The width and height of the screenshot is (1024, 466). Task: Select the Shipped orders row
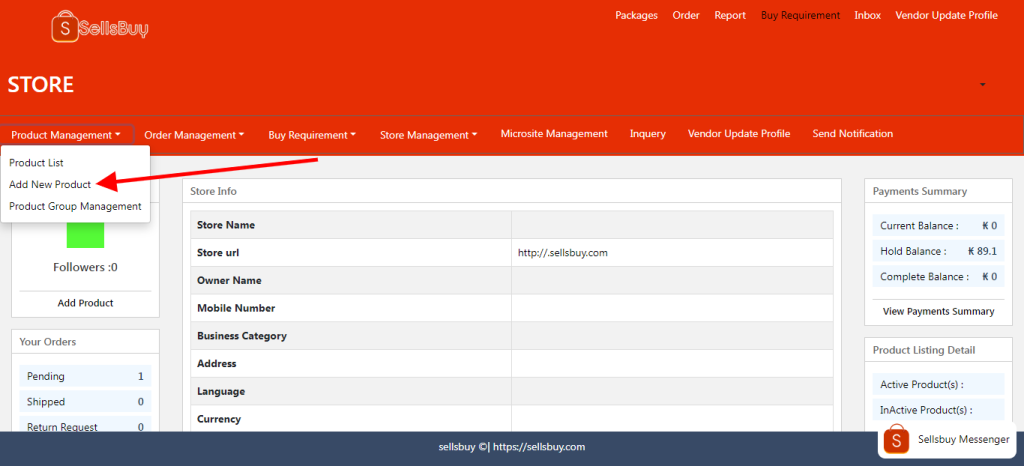point(86,401)
